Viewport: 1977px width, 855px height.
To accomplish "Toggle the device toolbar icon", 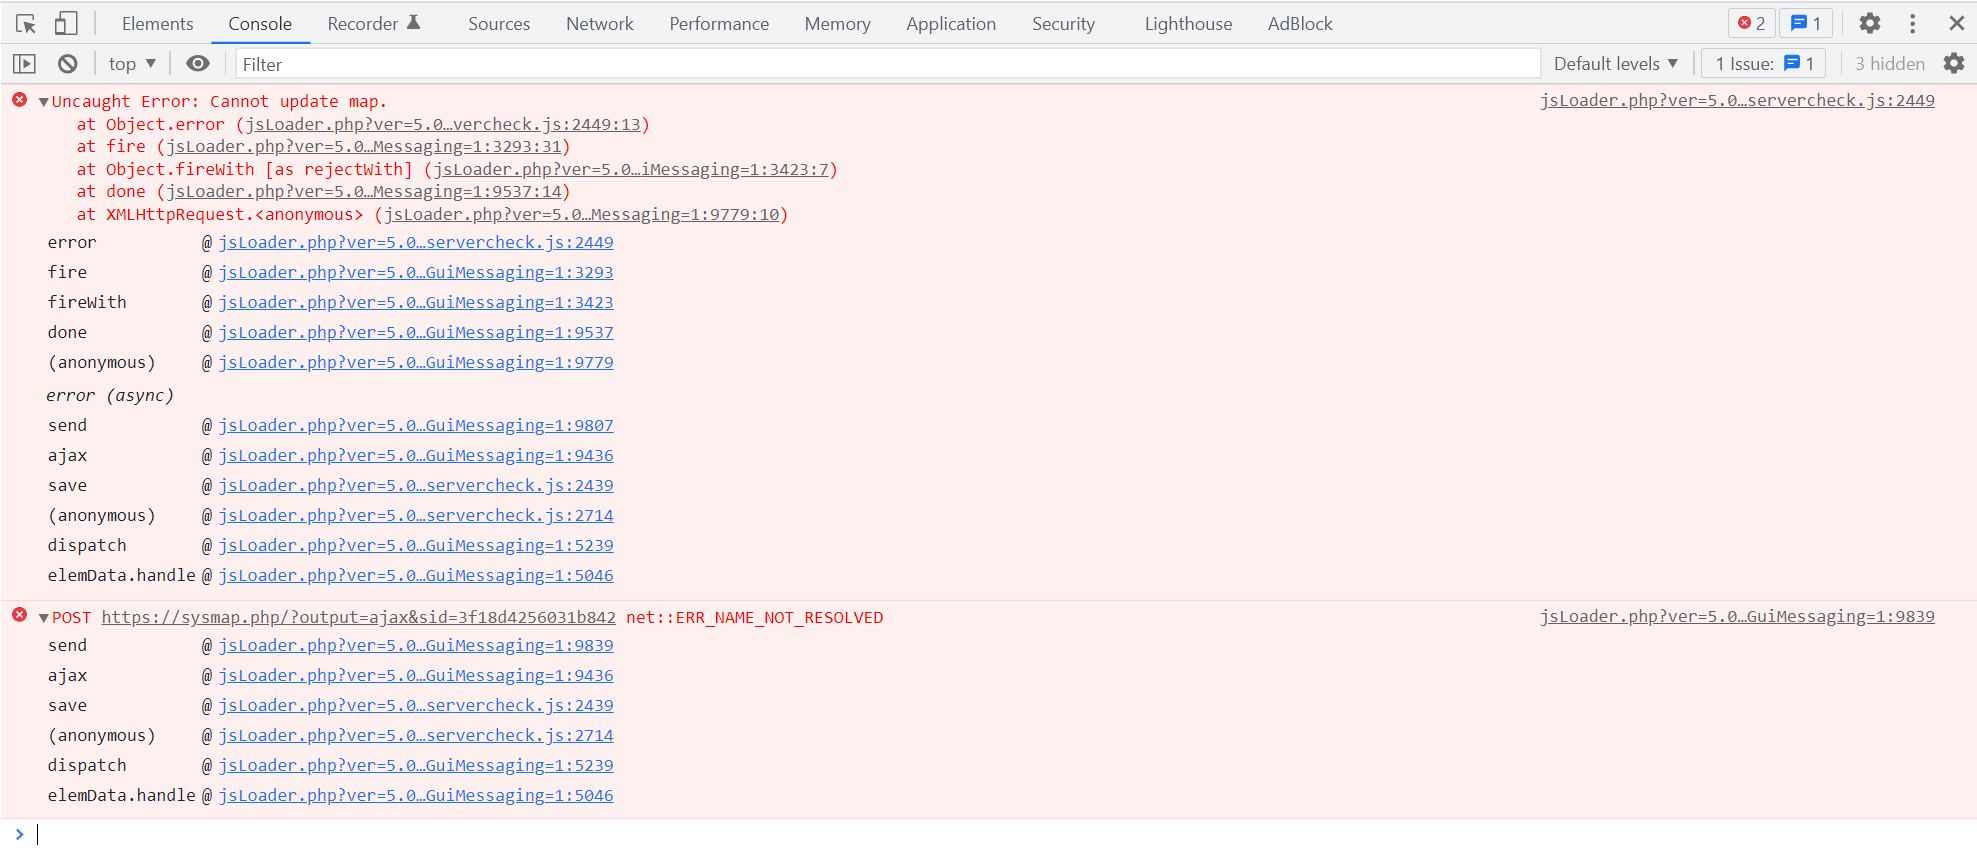I will point(66,23).
